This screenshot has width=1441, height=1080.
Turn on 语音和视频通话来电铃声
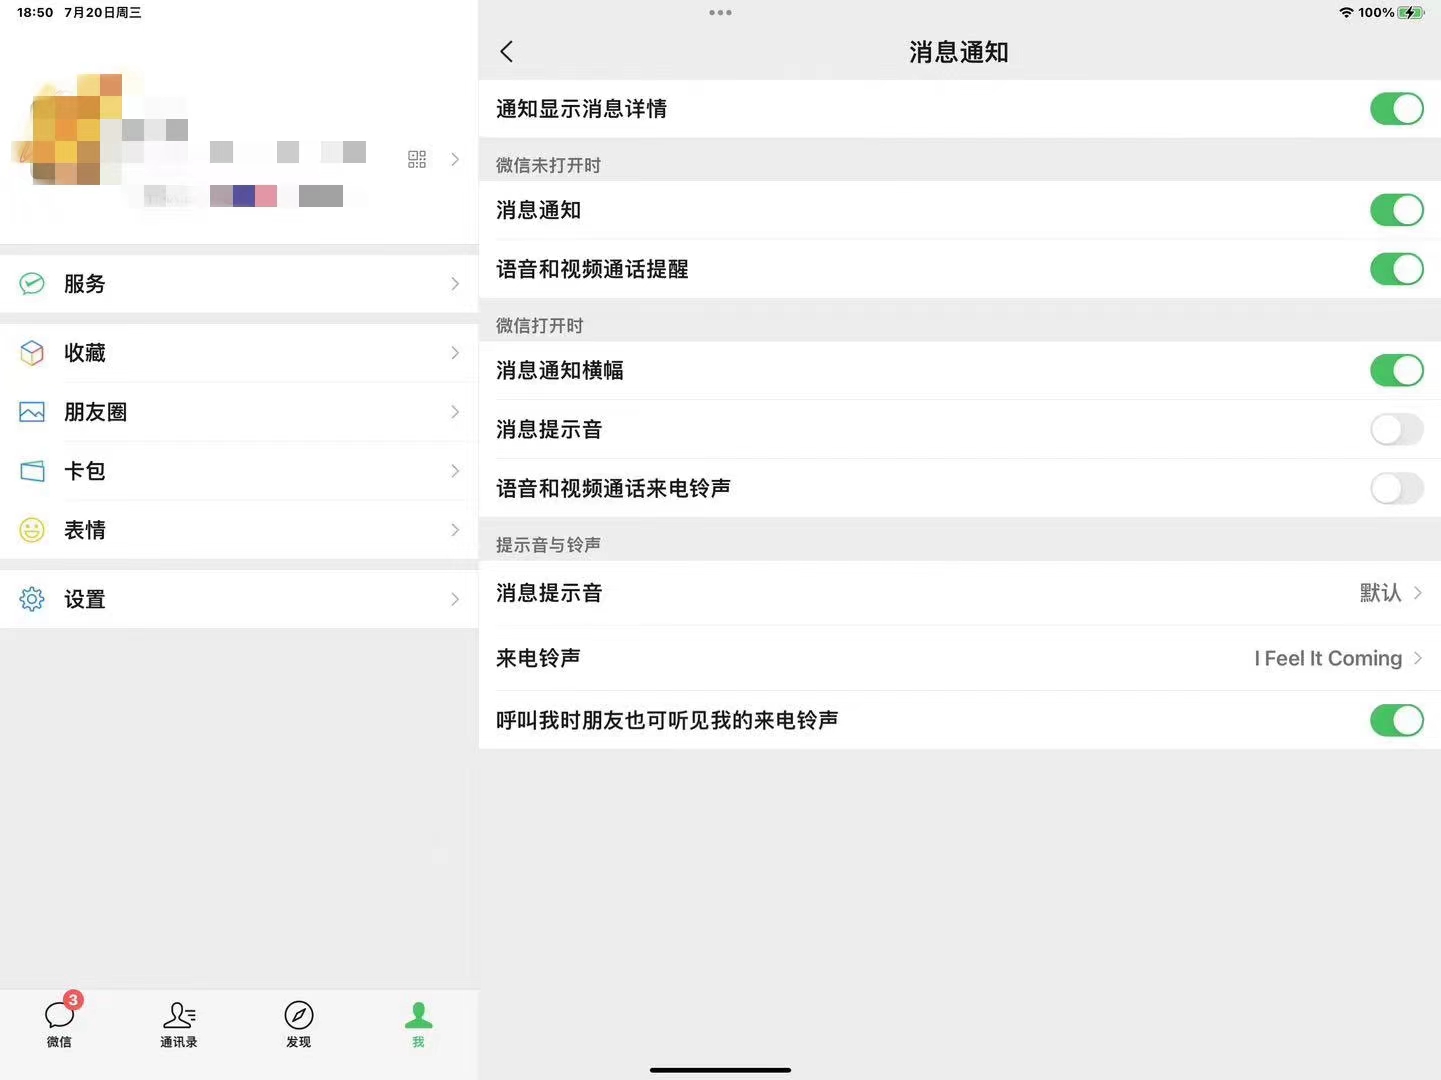pyautogui.click(x=1396, y=488)
